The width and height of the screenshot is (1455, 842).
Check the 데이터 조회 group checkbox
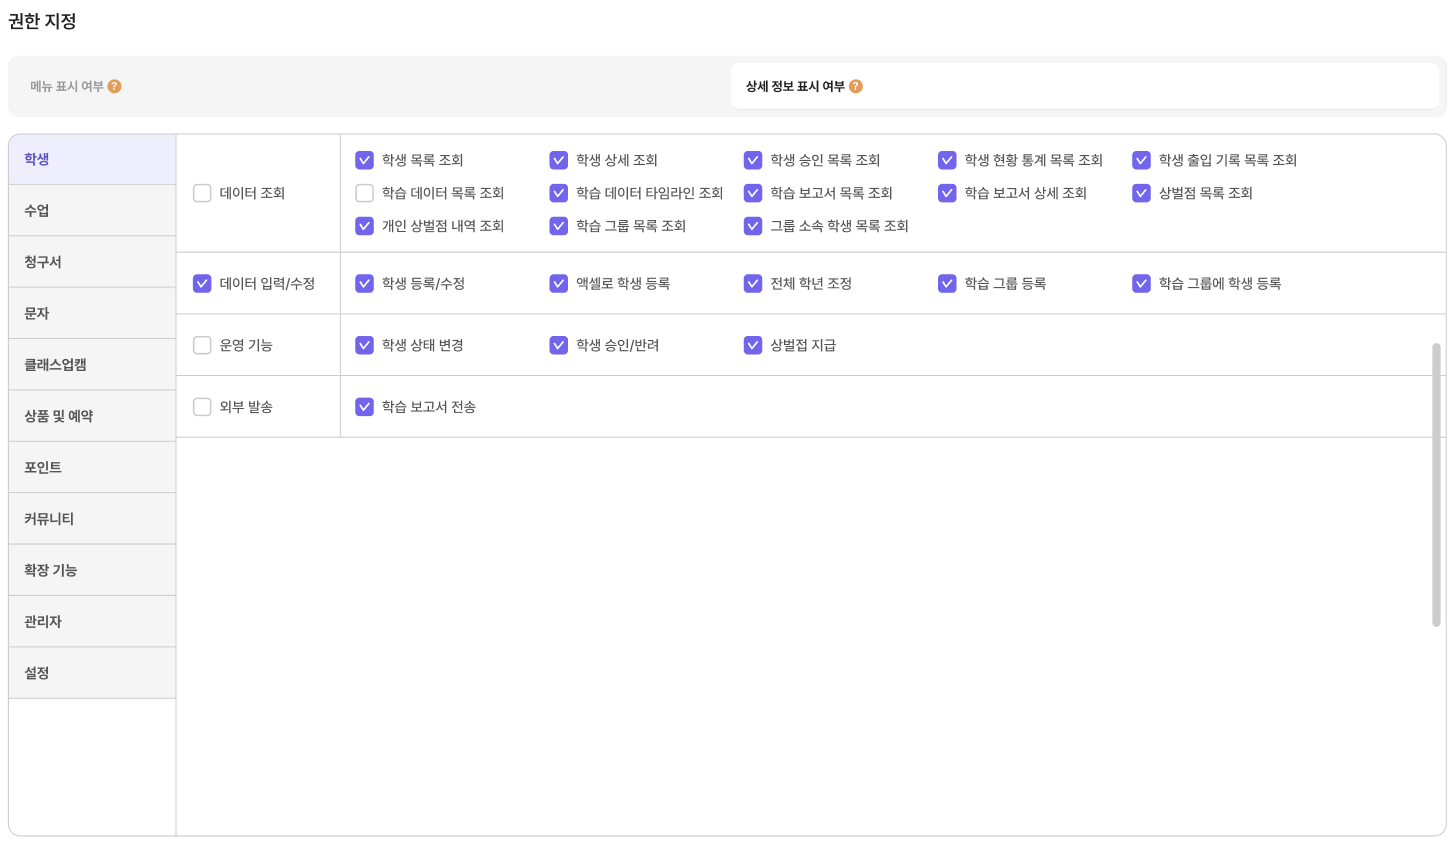[202, 193]
